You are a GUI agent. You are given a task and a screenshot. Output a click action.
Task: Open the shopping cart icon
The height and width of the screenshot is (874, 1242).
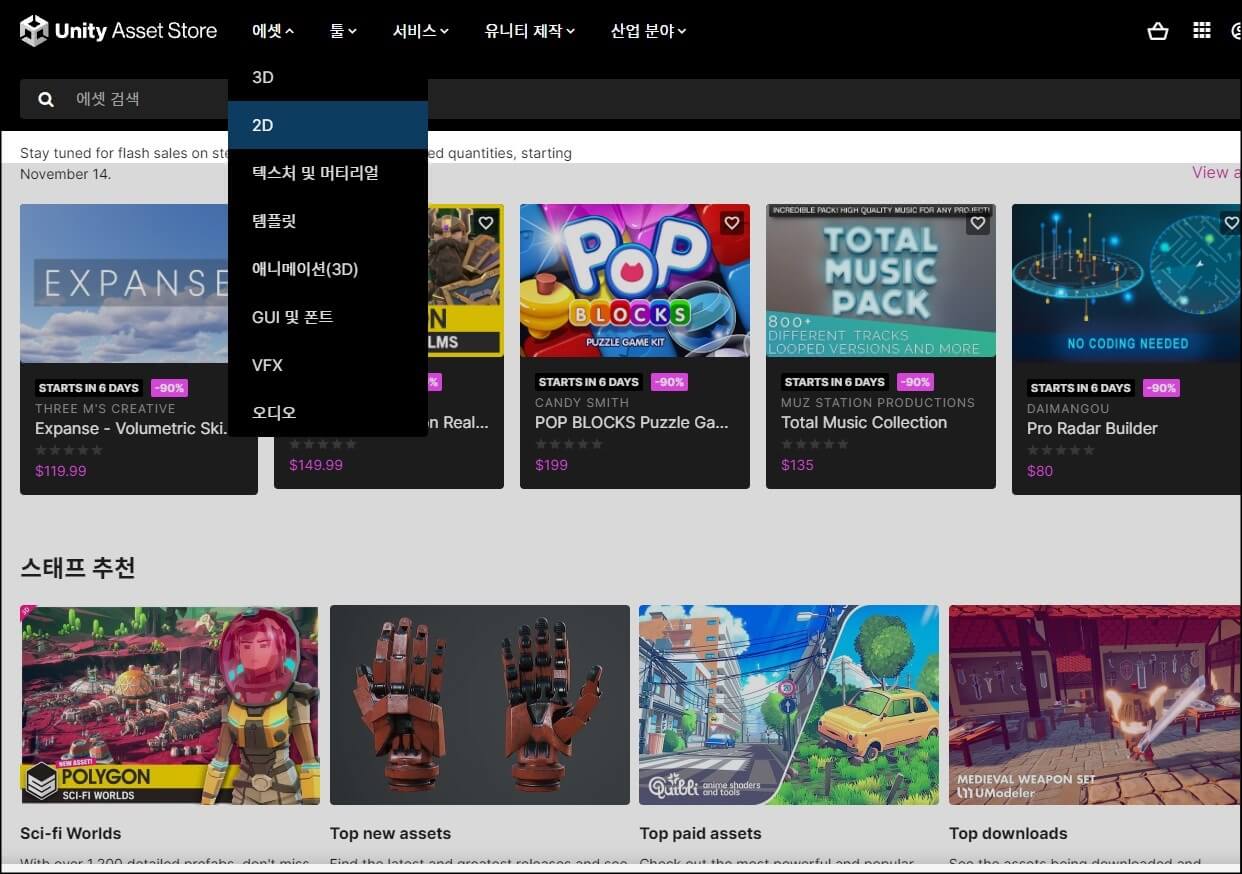[x=1158, y=31]
